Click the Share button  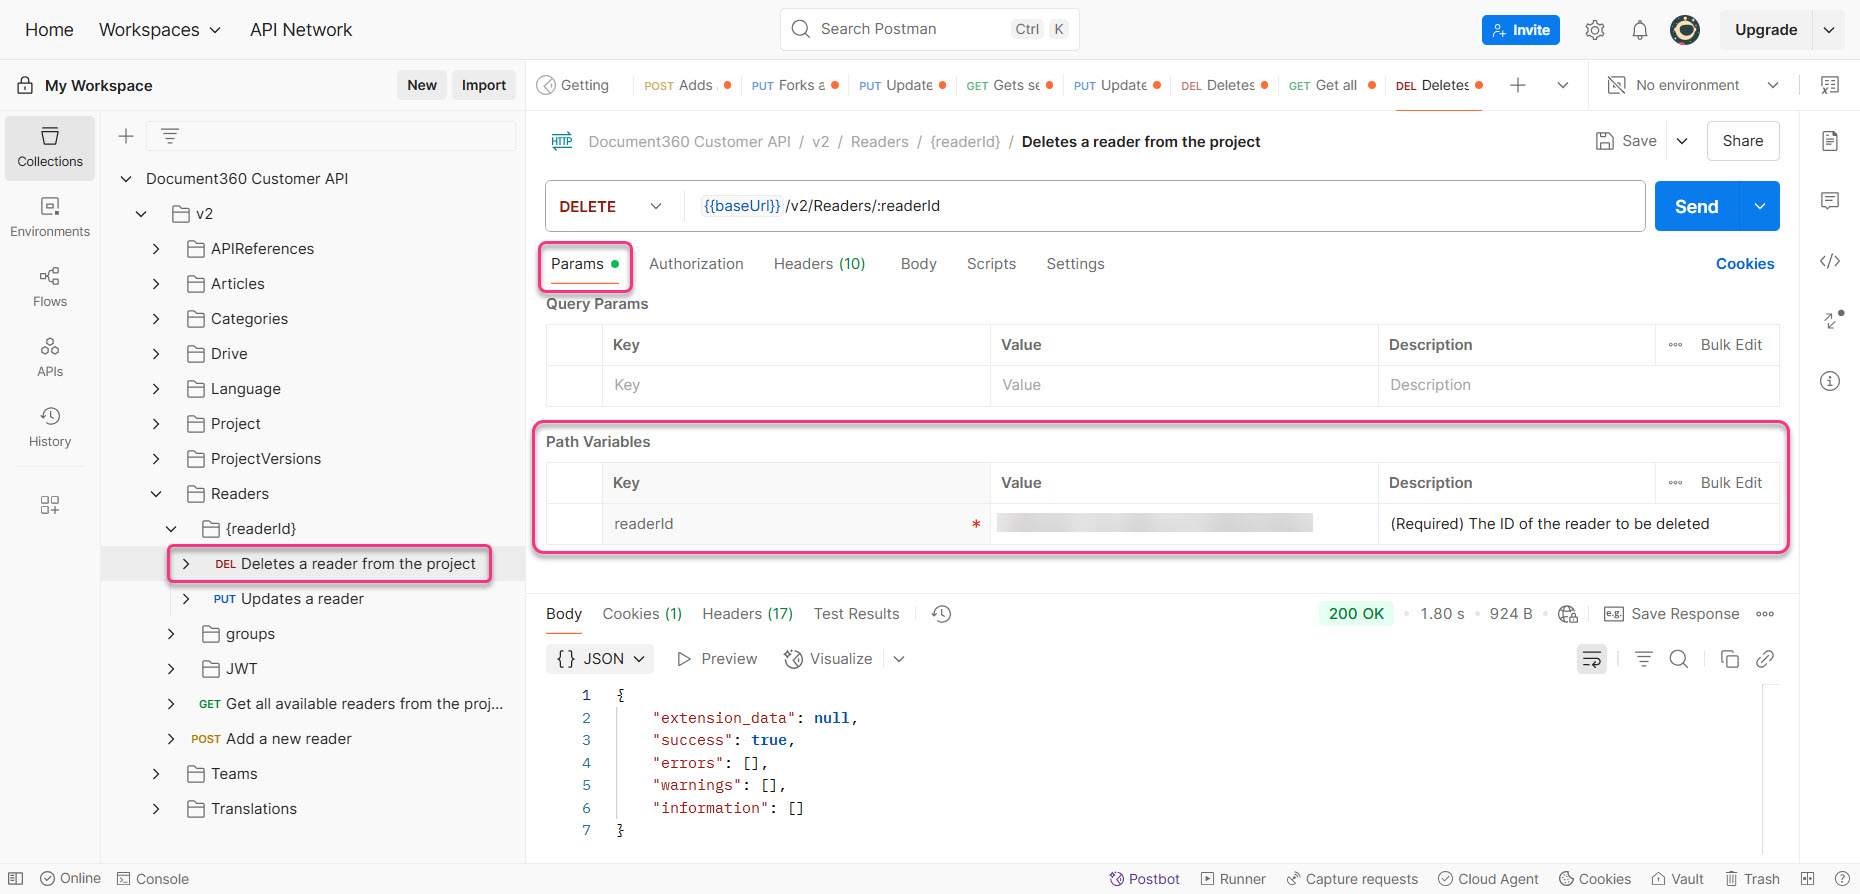pos(1743,141)
